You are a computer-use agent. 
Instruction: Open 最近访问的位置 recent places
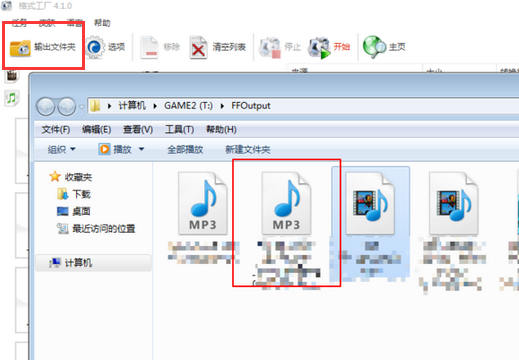tap(96, 229)
